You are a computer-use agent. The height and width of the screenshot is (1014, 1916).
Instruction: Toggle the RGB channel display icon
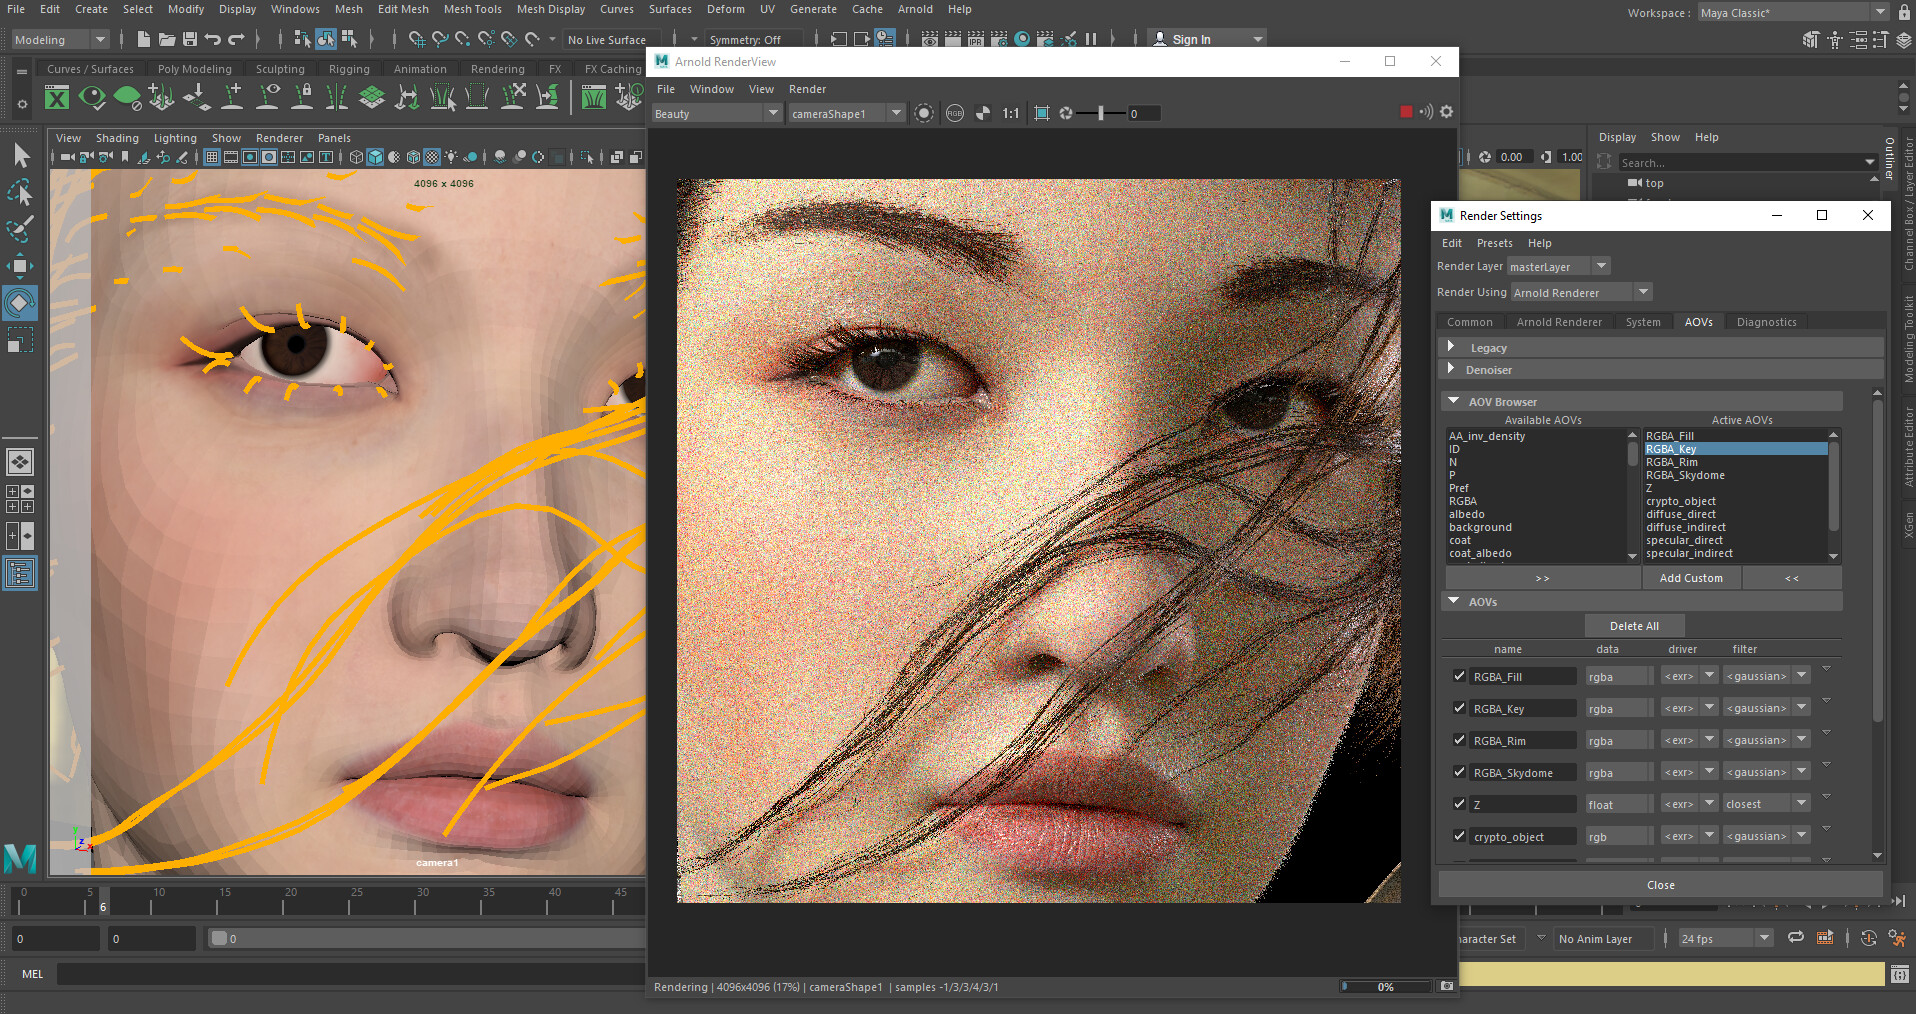pos(955,113)
